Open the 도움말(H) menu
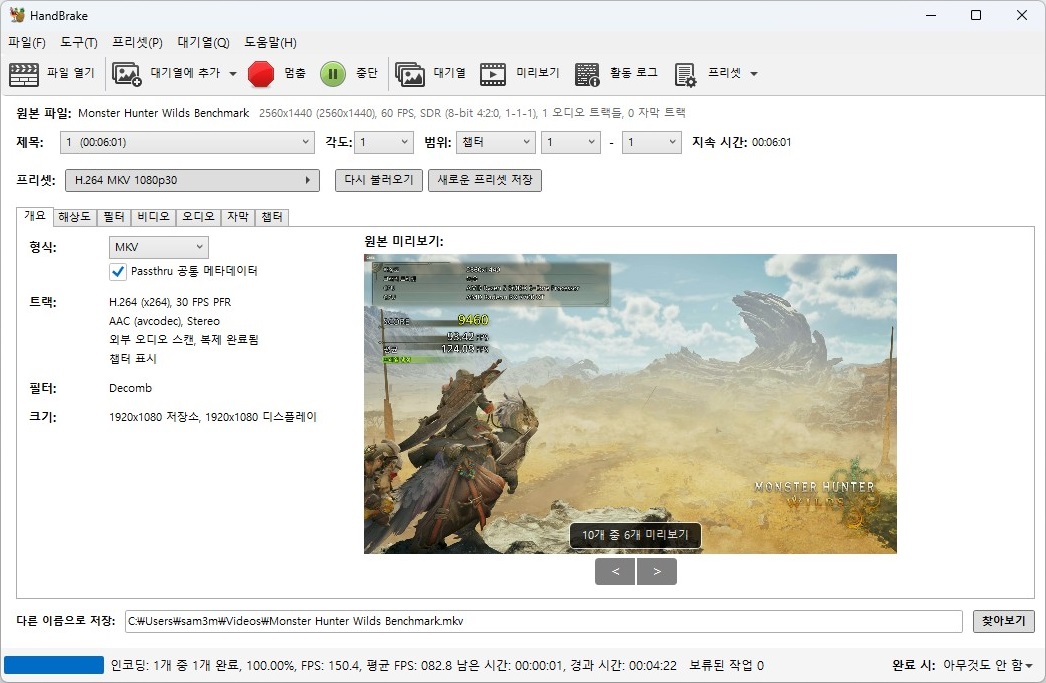Image resolution: width=1046 pixels, height=683 pixels. tap(270, 43)
